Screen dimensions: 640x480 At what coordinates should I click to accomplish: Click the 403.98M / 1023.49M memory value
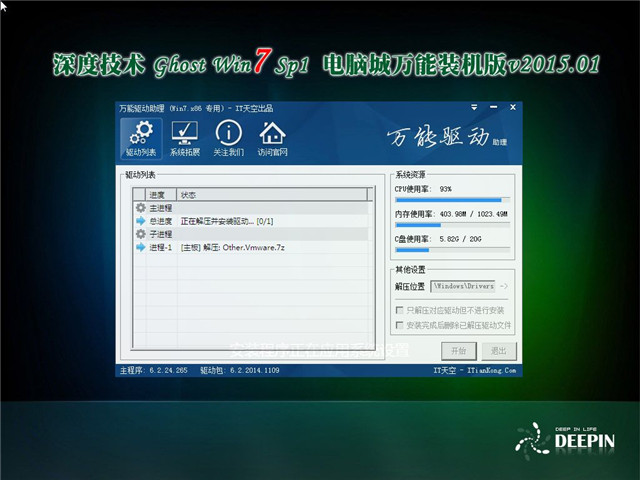[x=474, y=214]
